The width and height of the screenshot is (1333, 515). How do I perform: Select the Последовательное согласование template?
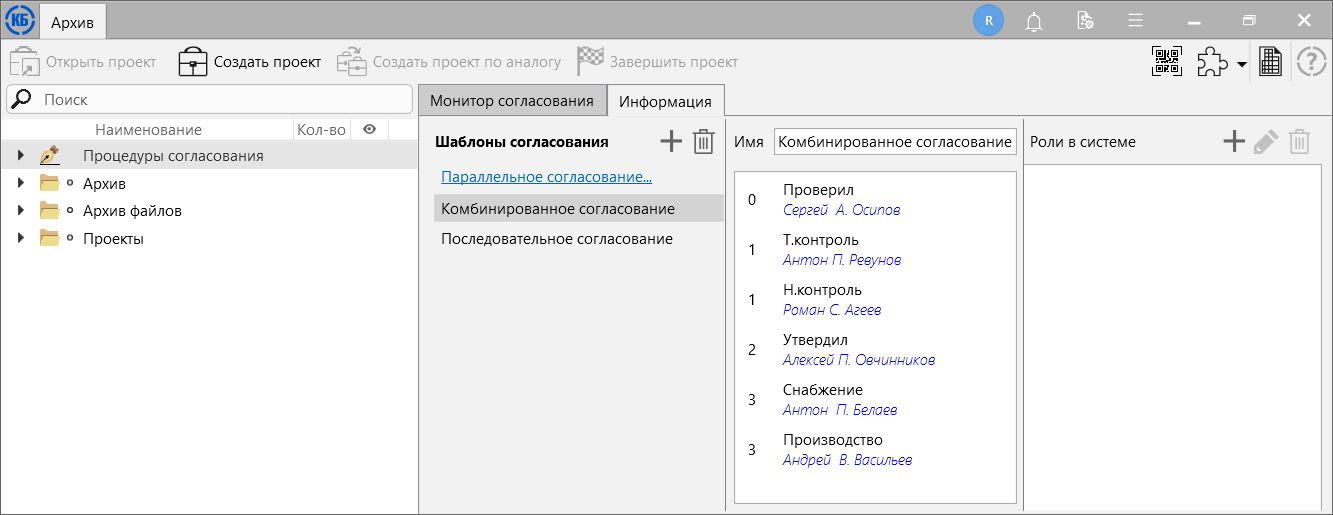557,239
